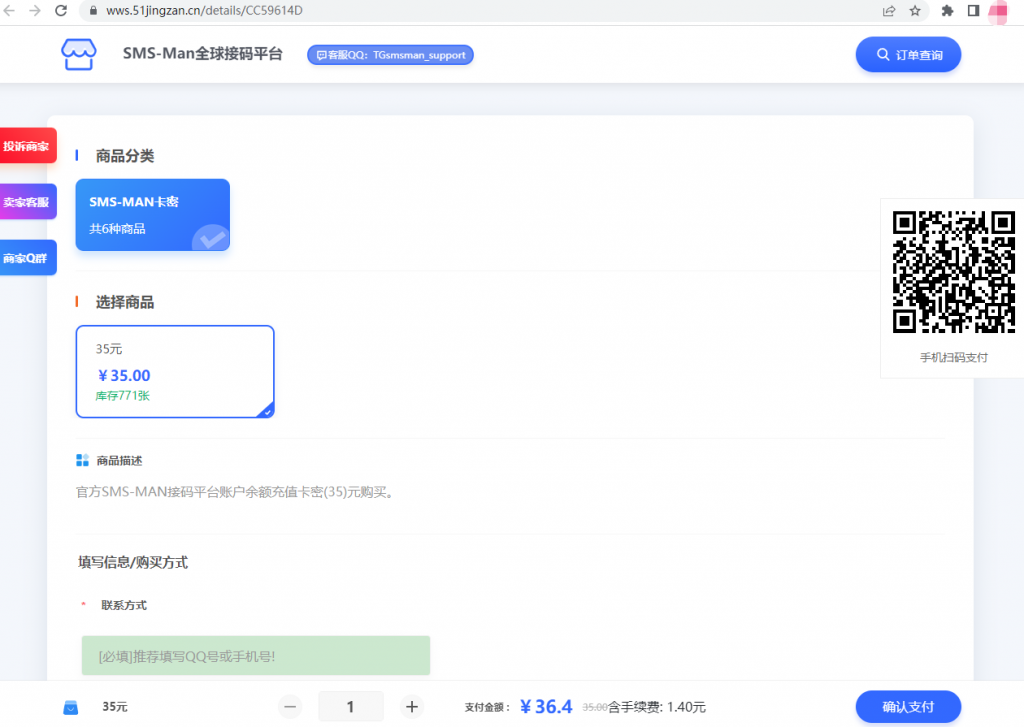
Task: Click the 商品分类 section heading
Action: click(125, 156)
